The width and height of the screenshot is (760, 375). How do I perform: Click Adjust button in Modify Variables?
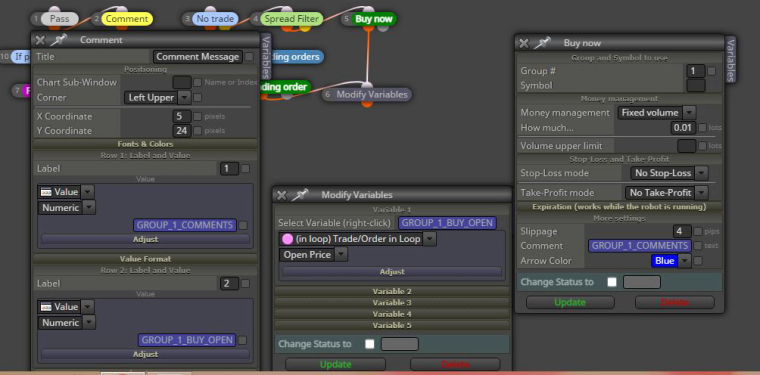click(x=392, y=272)
